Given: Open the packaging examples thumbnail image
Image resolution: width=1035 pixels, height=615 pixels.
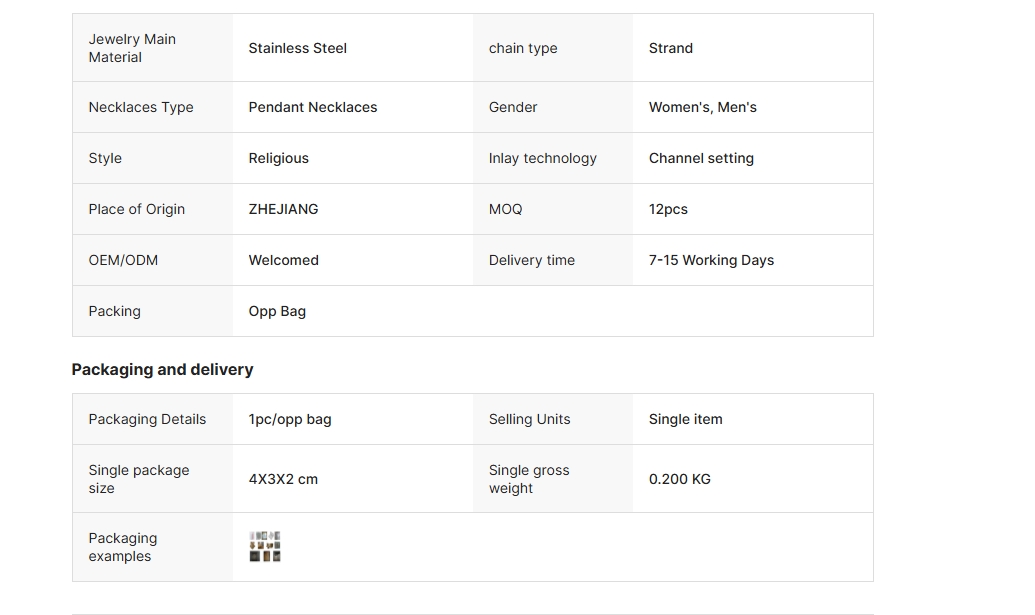Looking at the screenshot, I should tap(265, 547).
